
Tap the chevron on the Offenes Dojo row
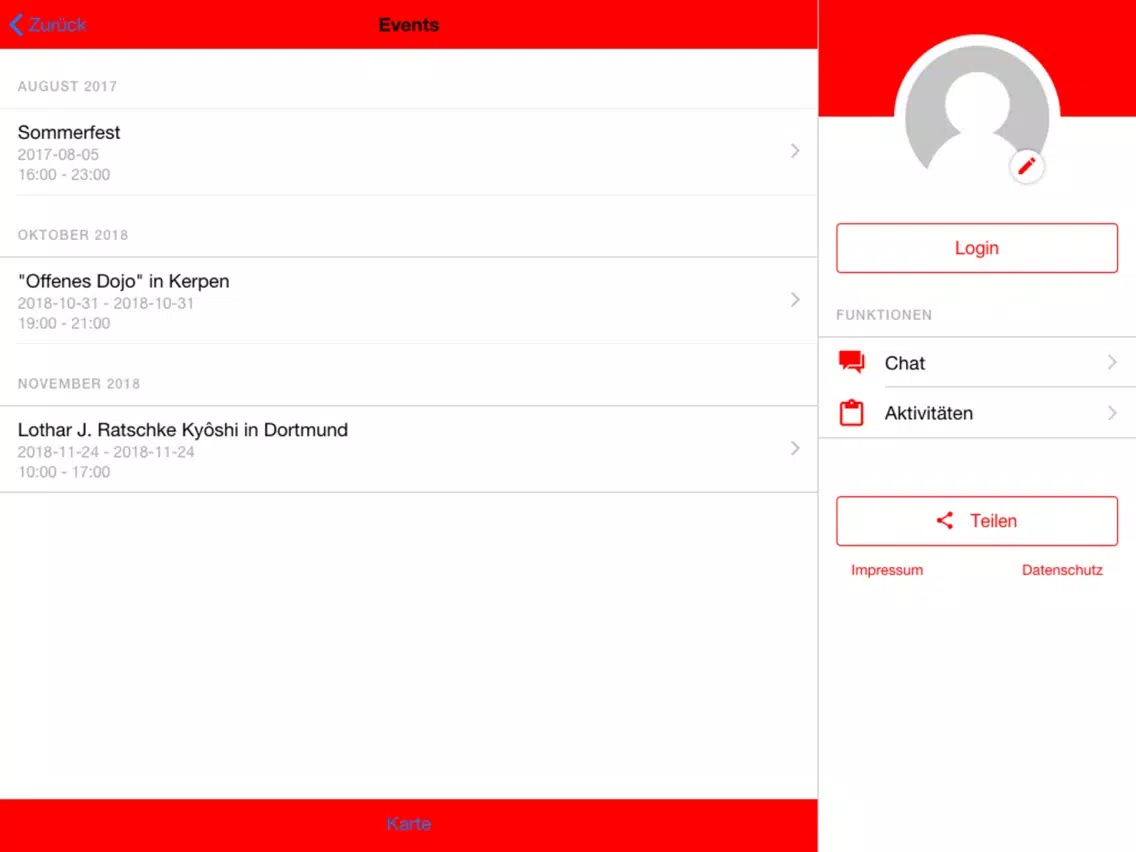(795, 299)
